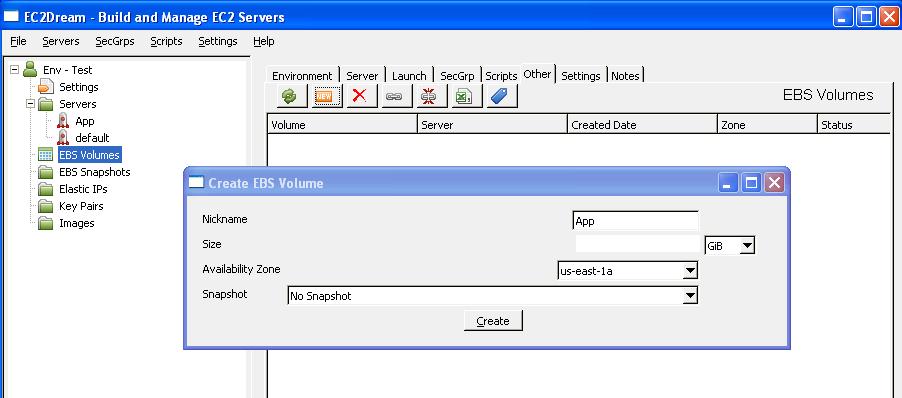
Task: Click the Env - Test user icon
Action: [x=30, y=70]
